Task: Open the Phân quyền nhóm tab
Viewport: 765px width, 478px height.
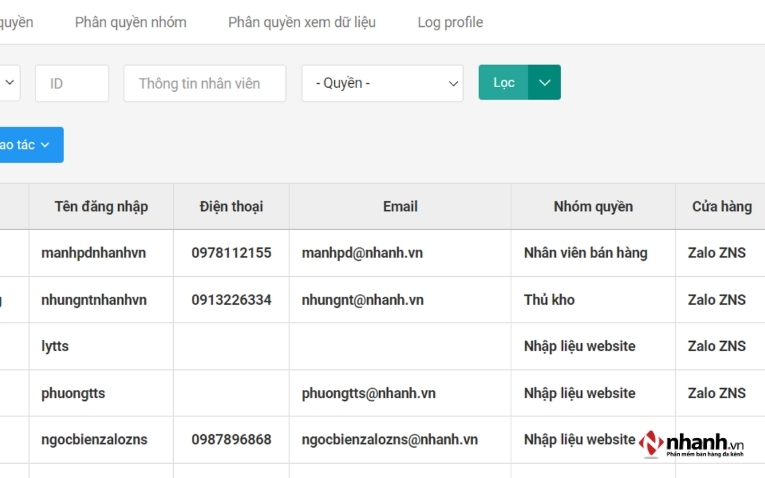Action: (130, 22)
